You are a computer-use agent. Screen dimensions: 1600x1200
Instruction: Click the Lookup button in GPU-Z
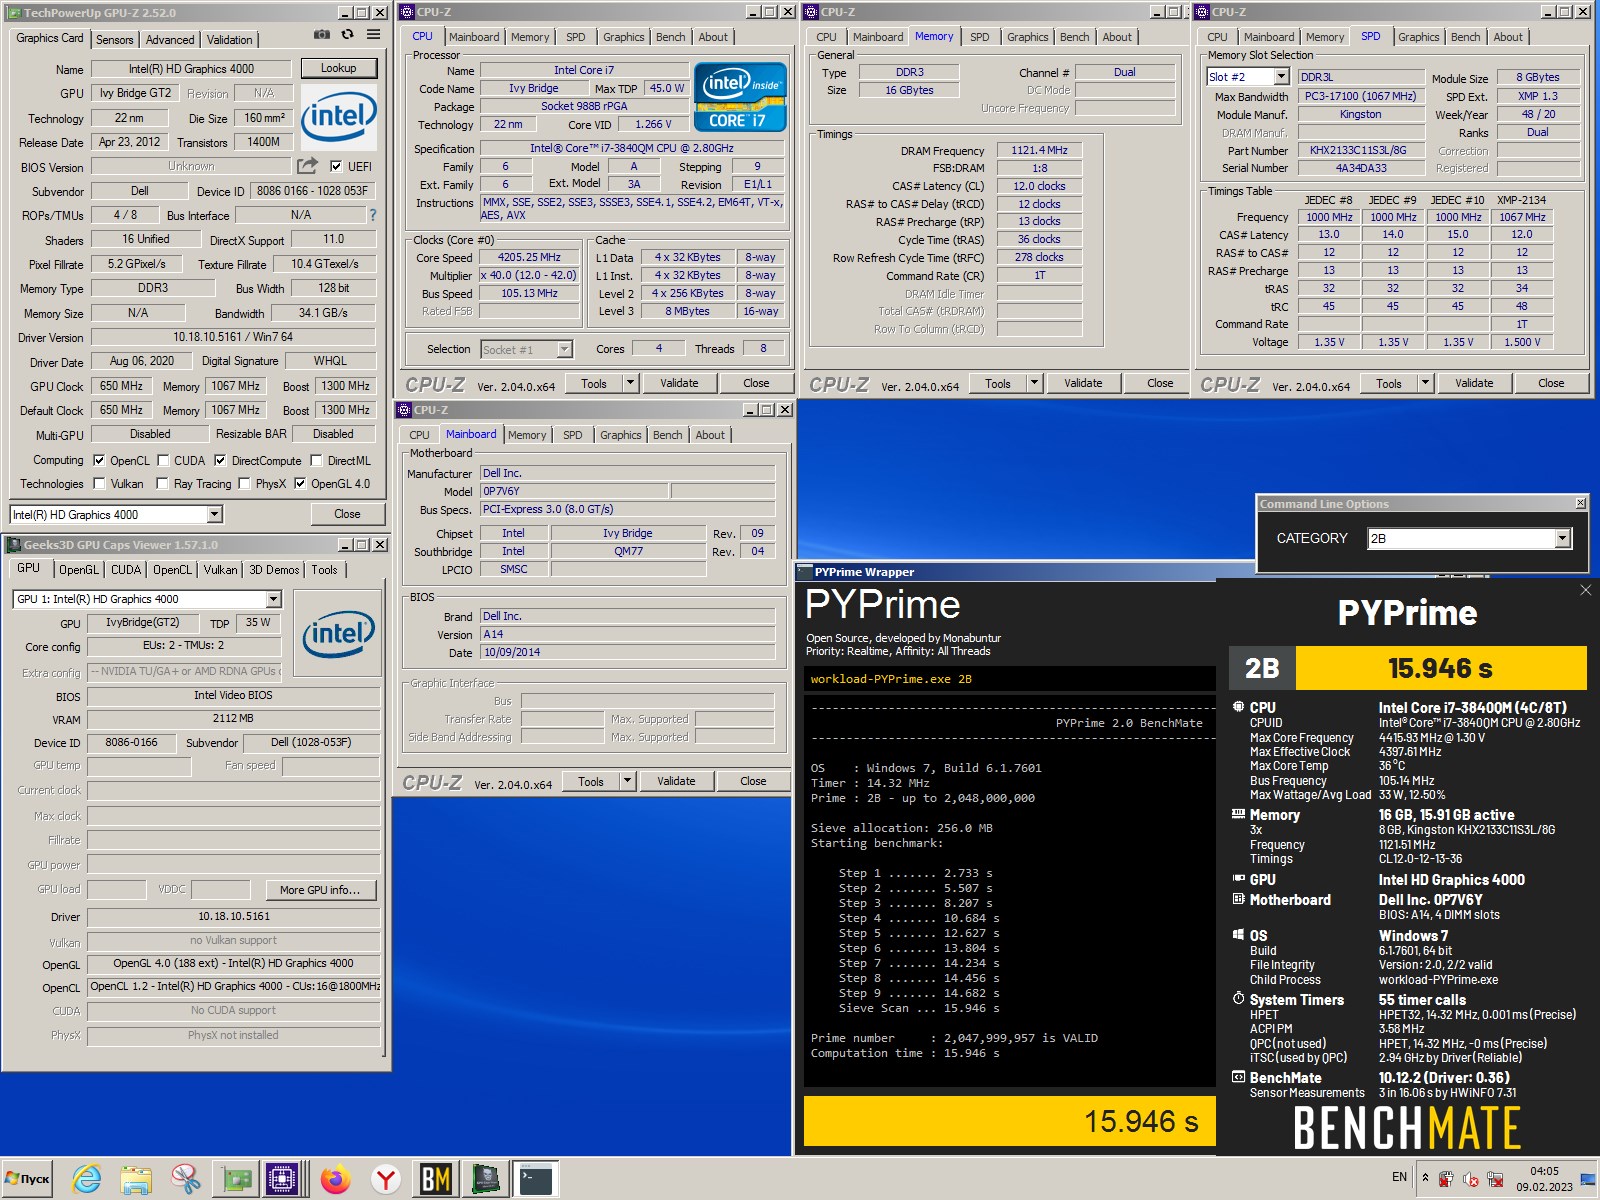click(338, 68)
